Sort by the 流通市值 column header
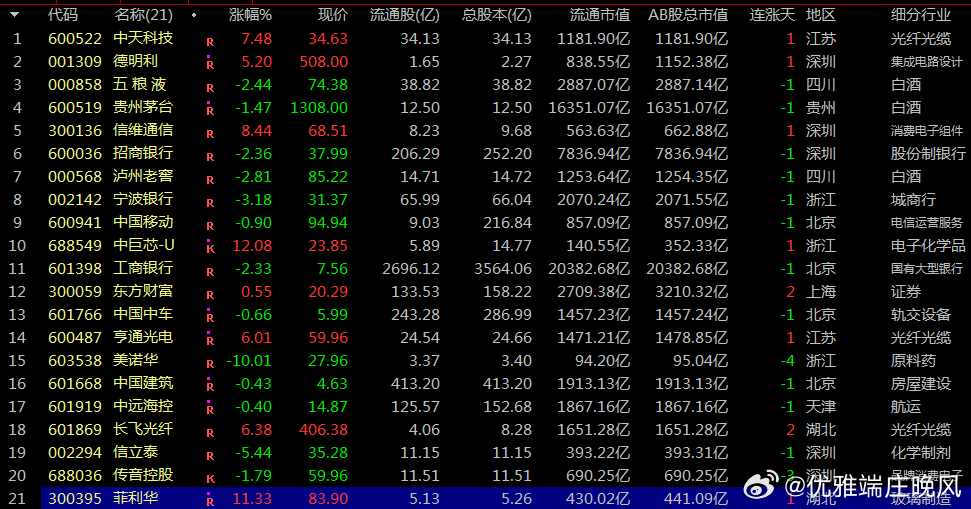The height and width of the screenshot is (509, 971). [x=599, y=15]
